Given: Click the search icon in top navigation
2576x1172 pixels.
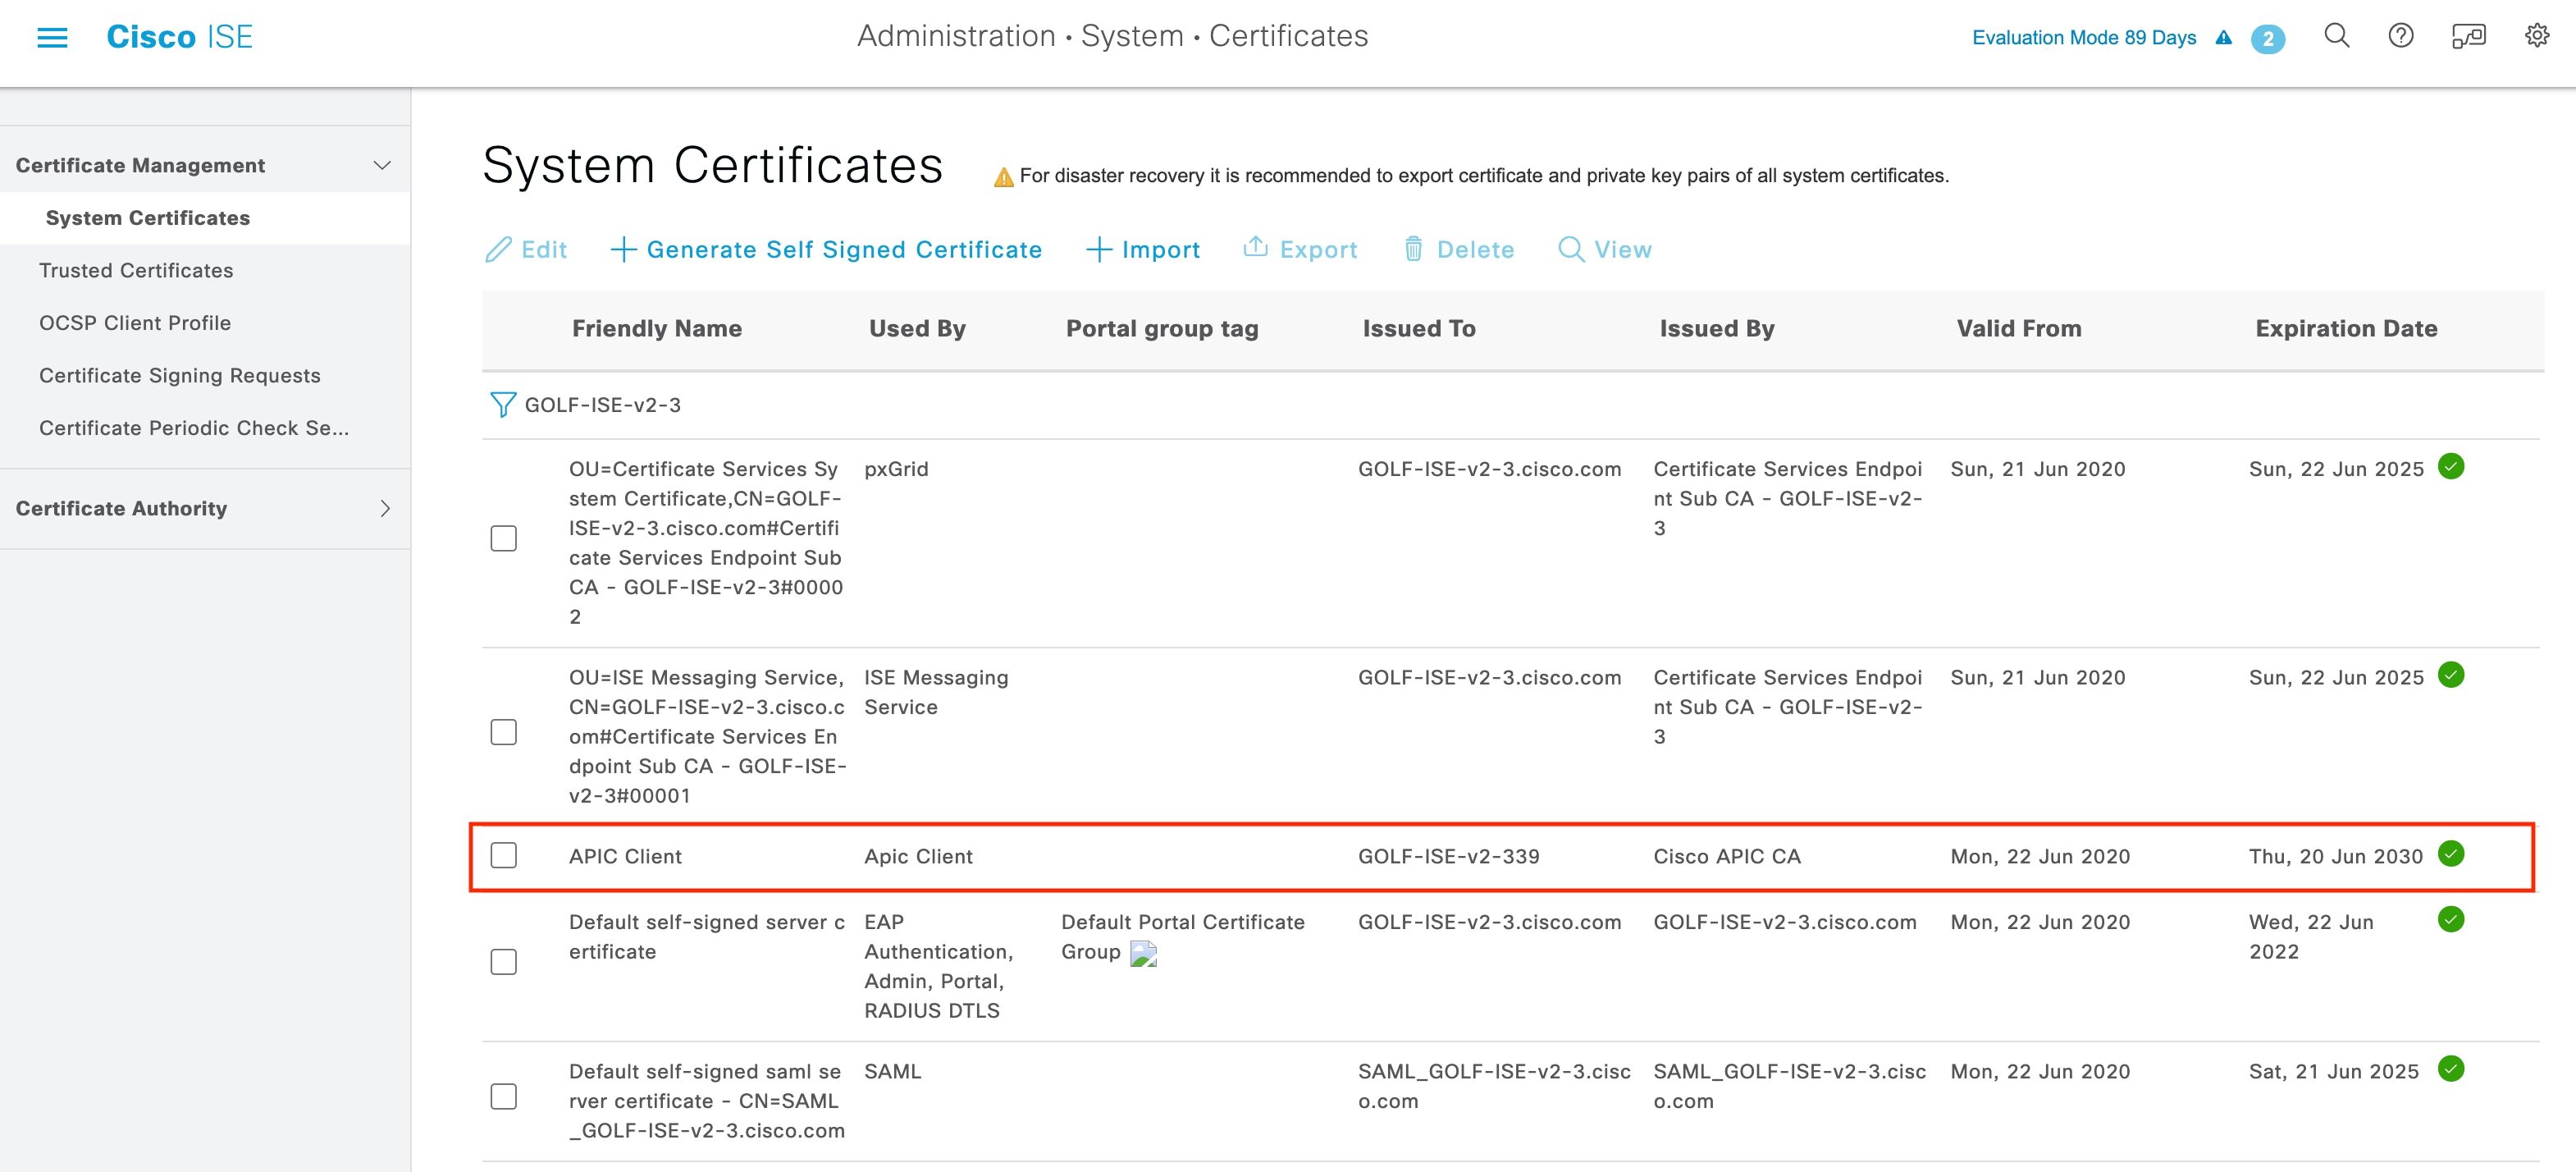Looking at the screenshot, I should (2335, 36).
